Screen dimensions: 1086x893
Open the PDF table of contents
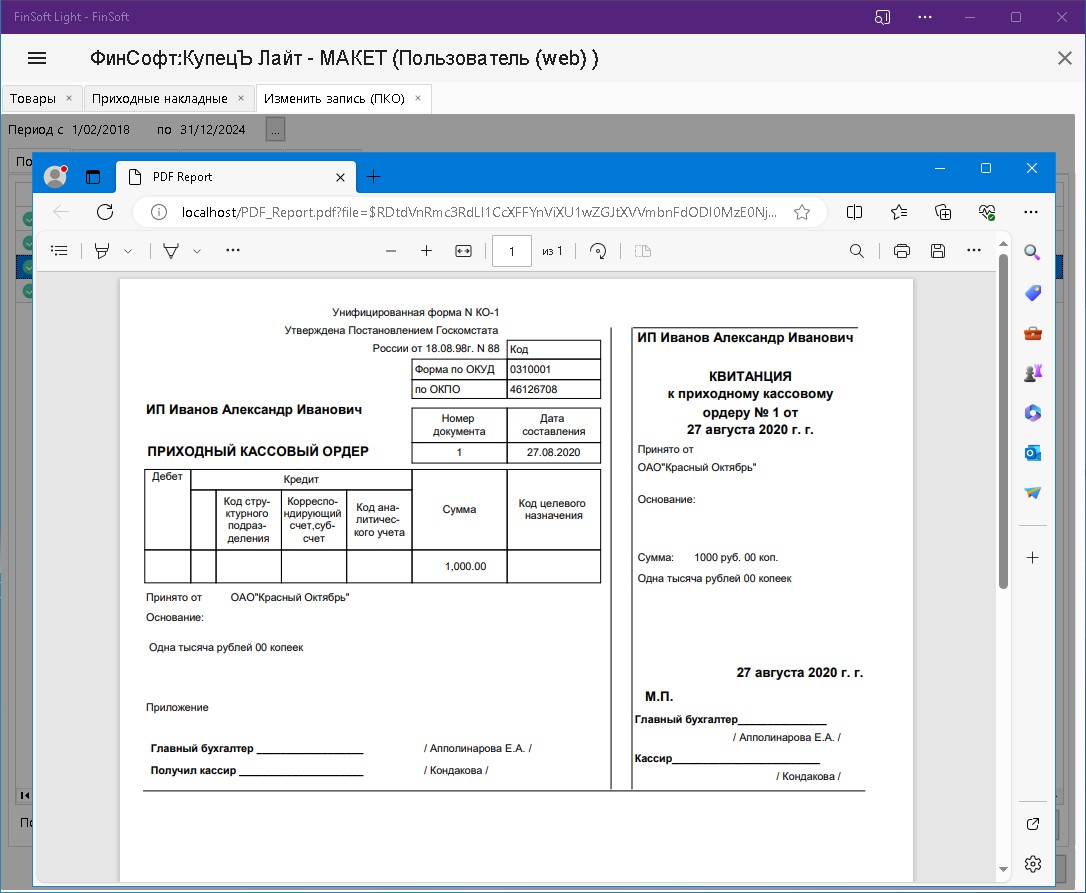tap(60, 251)
